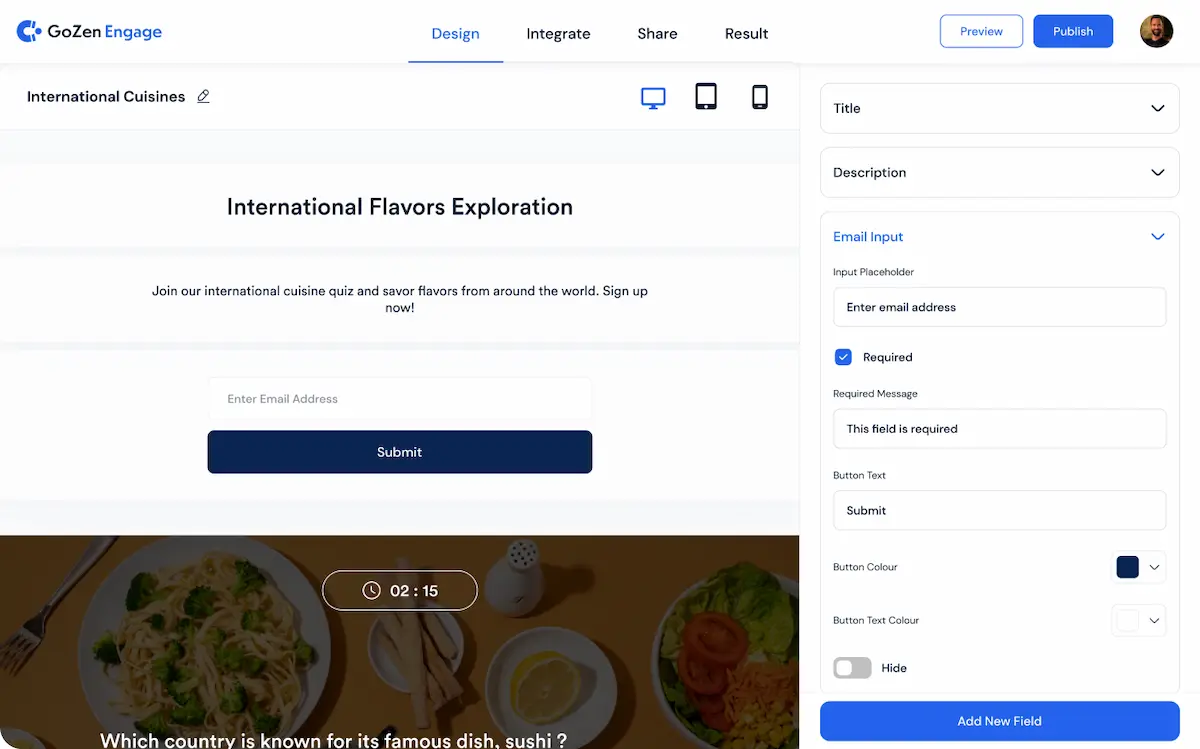Open the Button Text Colour dropdown
Viewport: 1200px width, 749px height.
[x=1154, y=620]
